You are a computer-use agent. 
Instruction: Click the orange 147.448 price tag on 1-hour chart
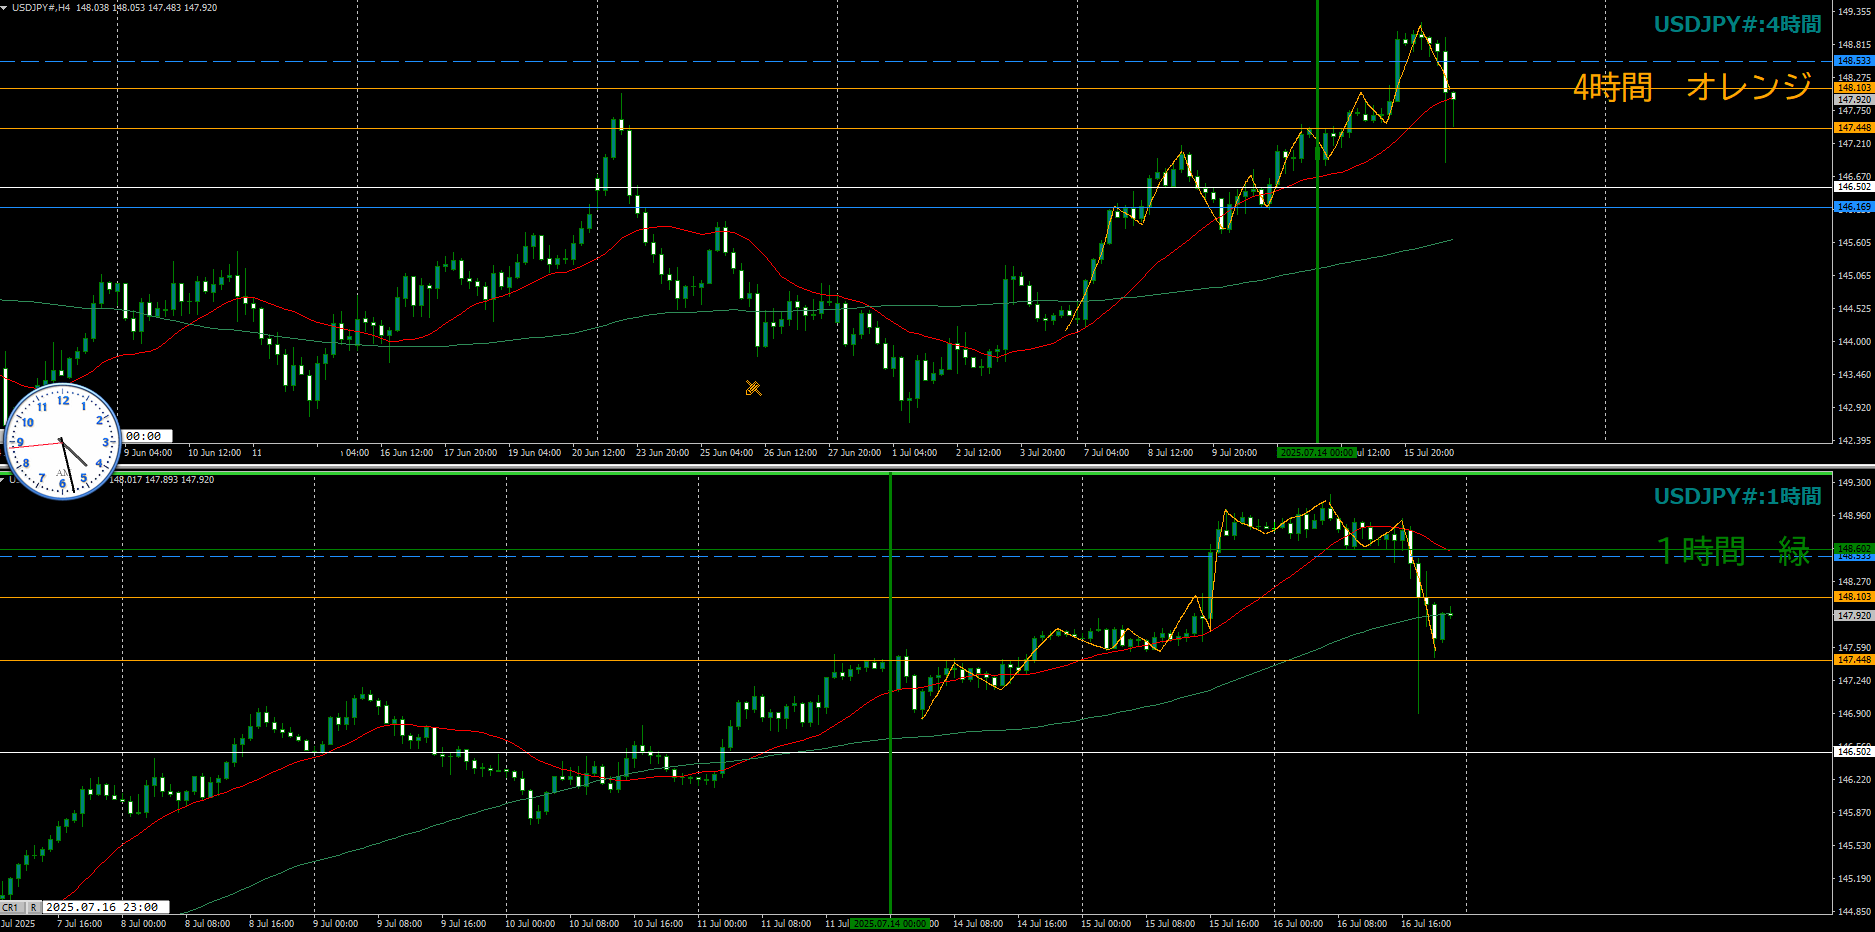click(1853, 660)
